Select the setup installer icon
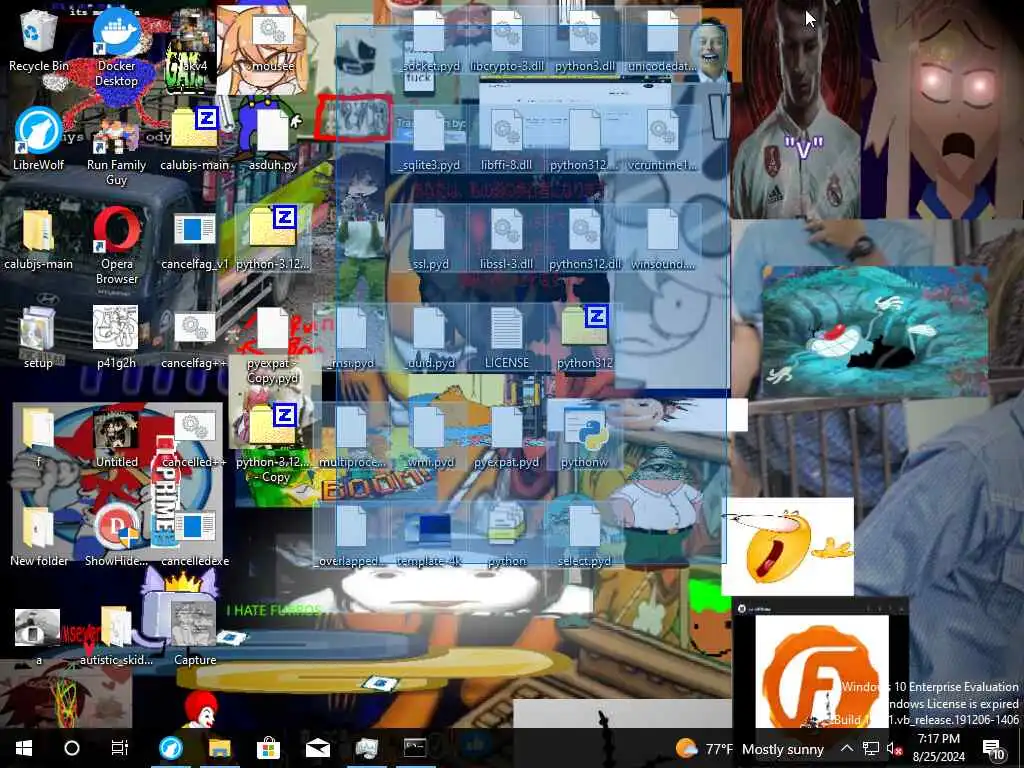1024x768 pixels. point(38,338)
